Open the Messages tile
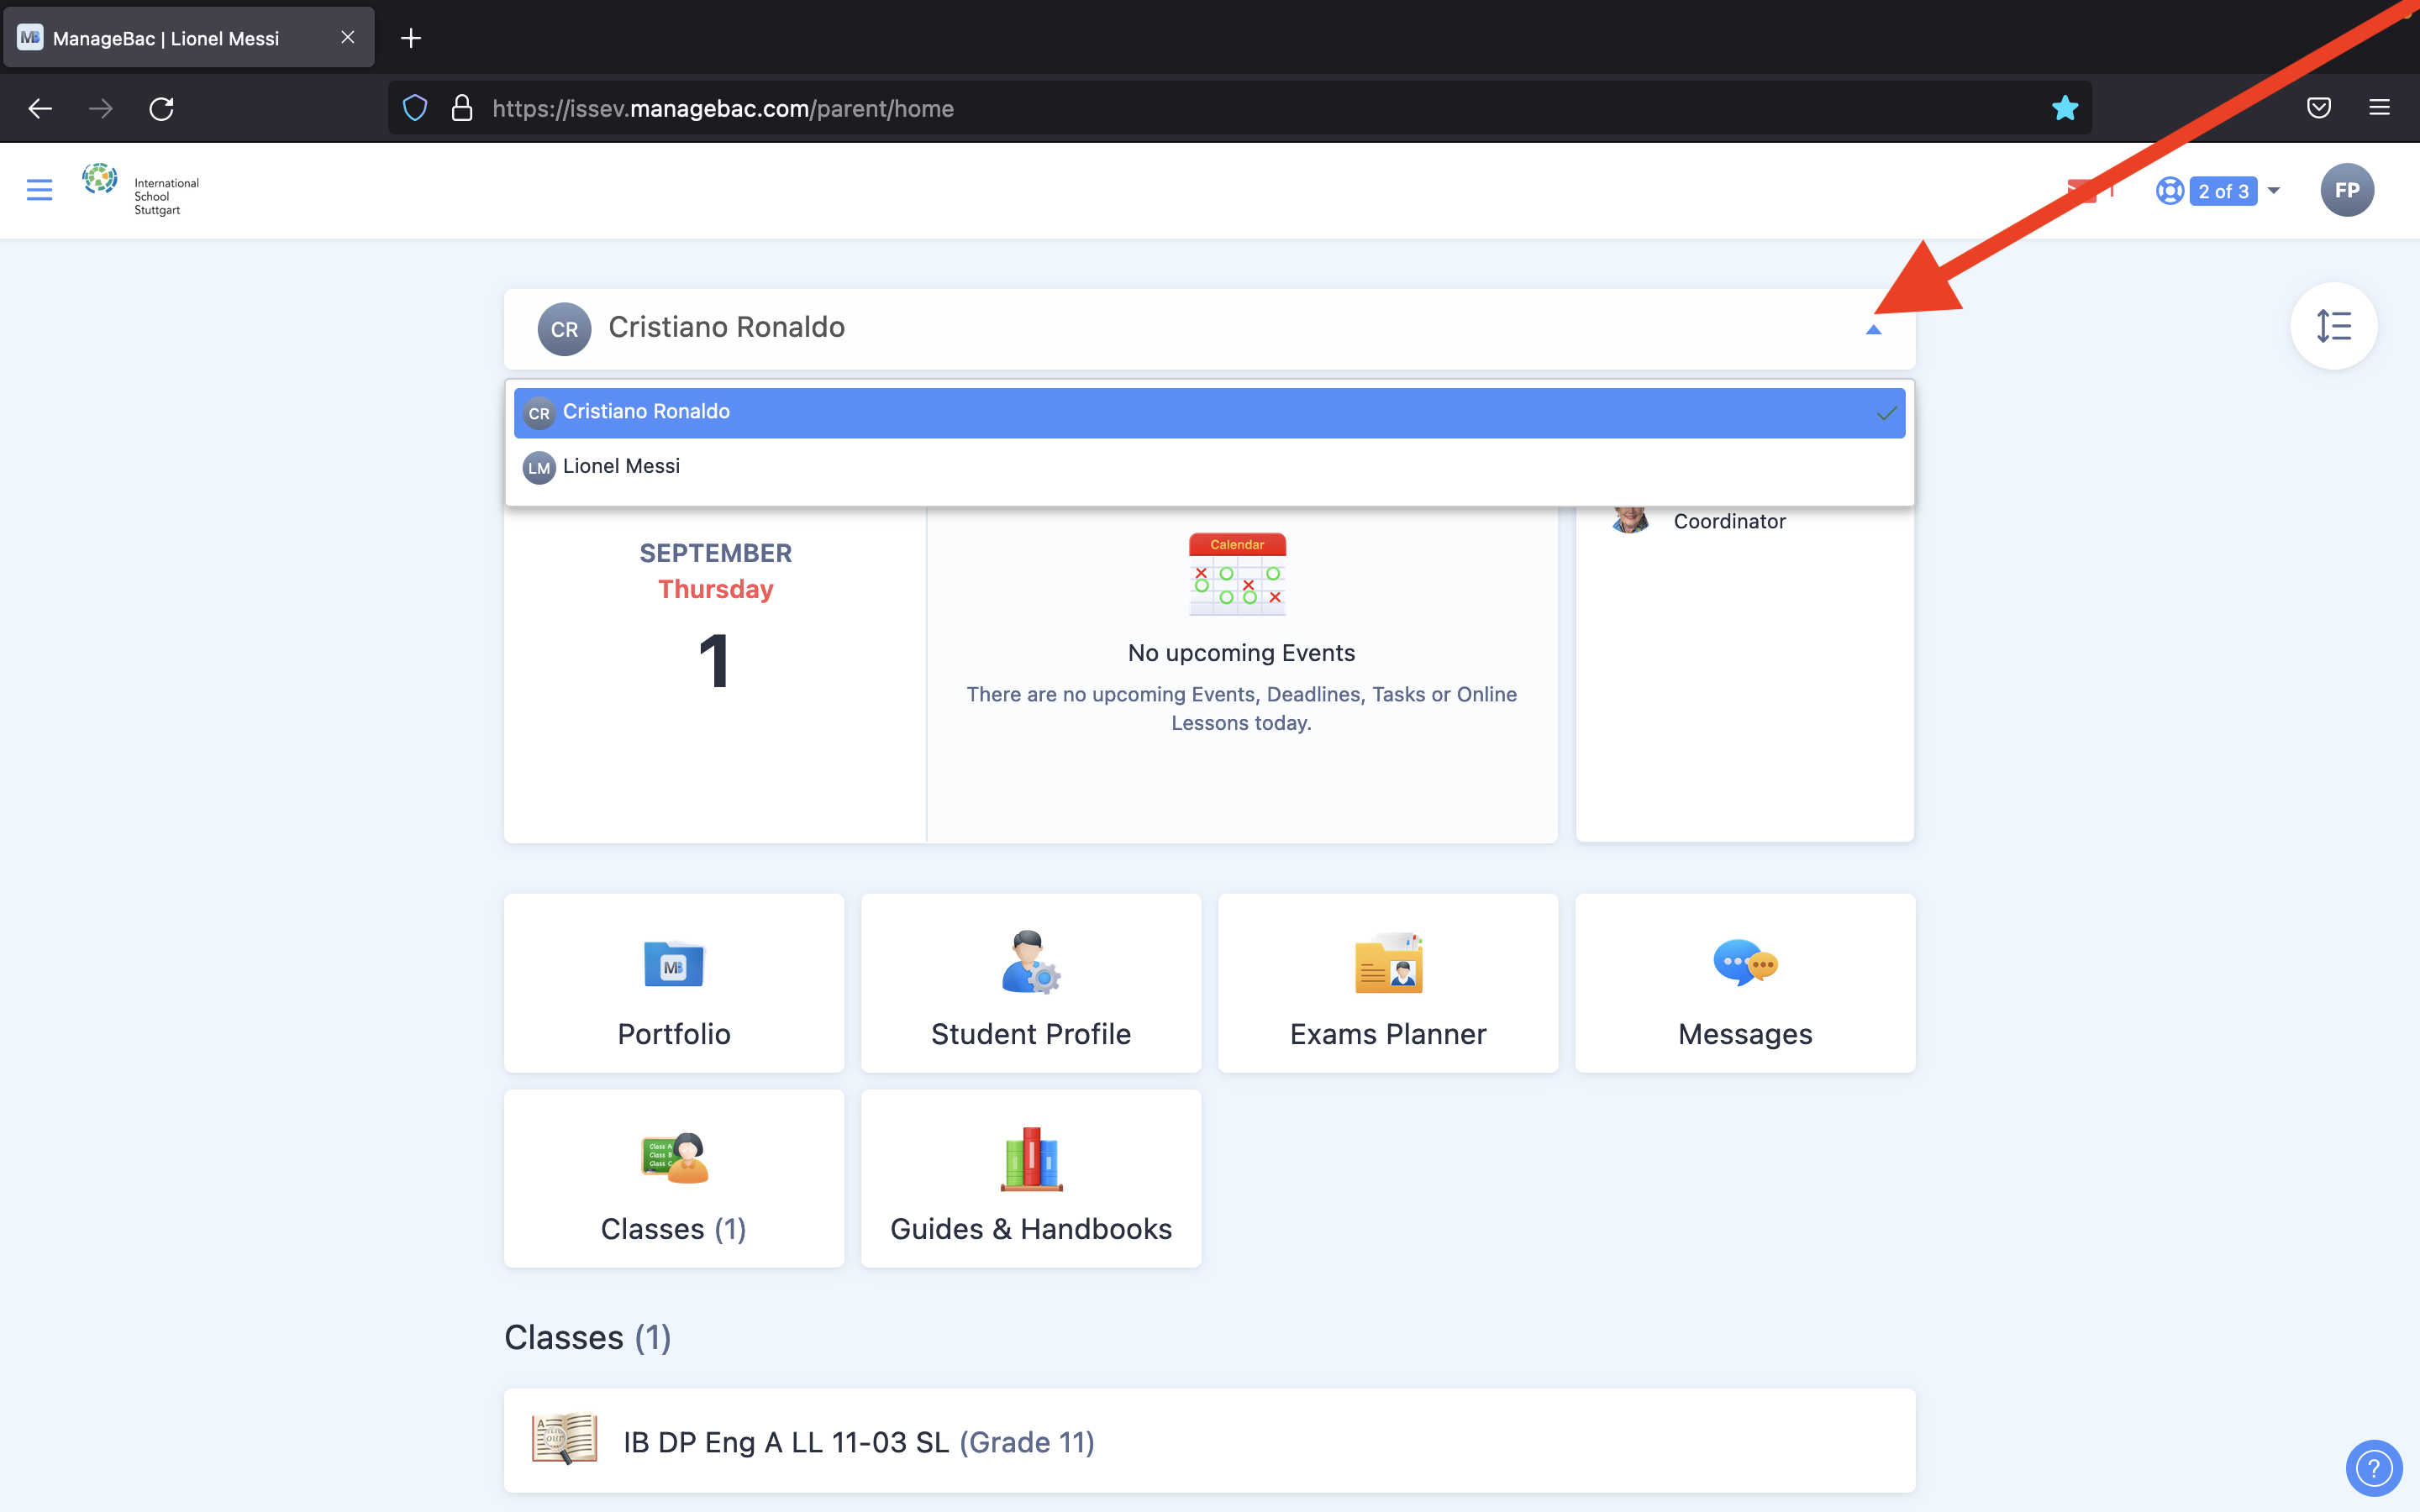 pyautogui.click(x=1745, y=983)
